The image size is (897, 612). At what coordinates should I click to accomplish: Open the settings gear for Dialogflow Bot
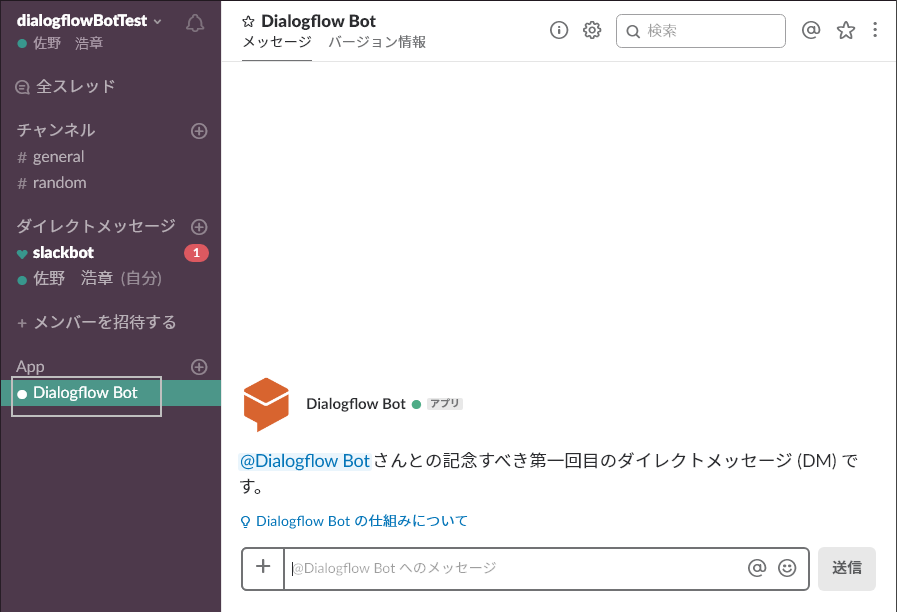[x=592, y=30]
